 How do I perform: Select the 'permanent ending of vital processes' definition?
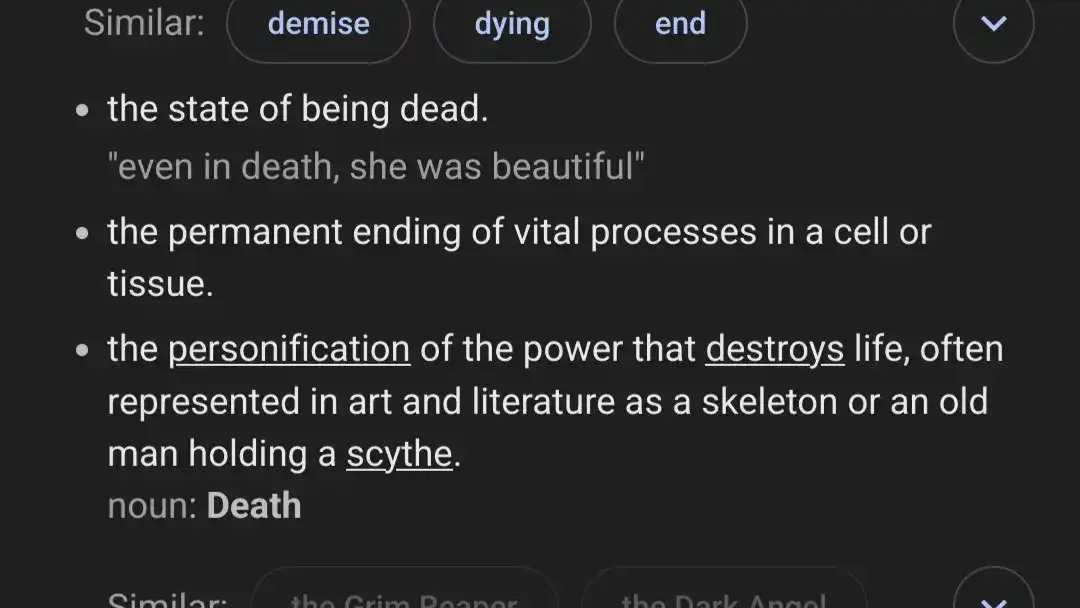(518, 233)
